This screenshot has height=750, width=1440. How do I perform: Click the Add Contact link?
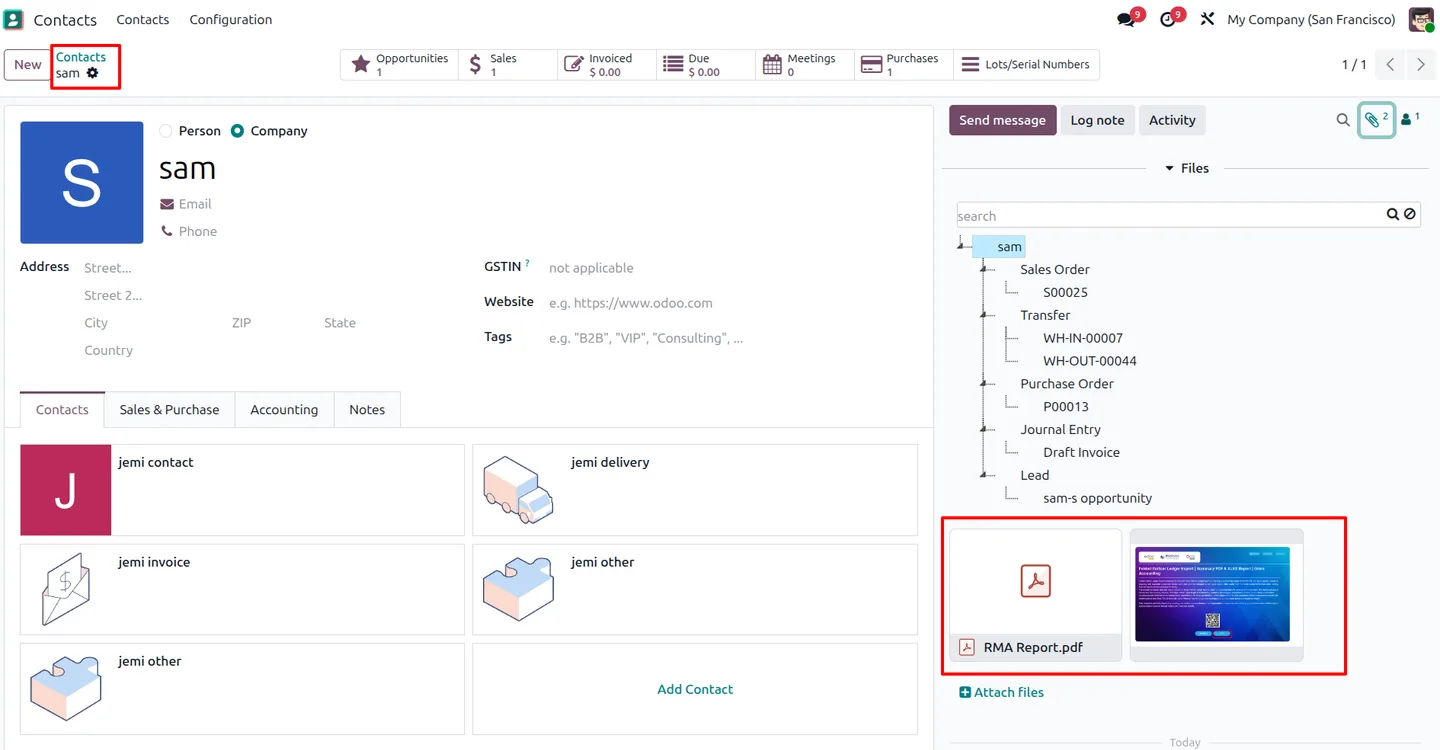[695, 690]
